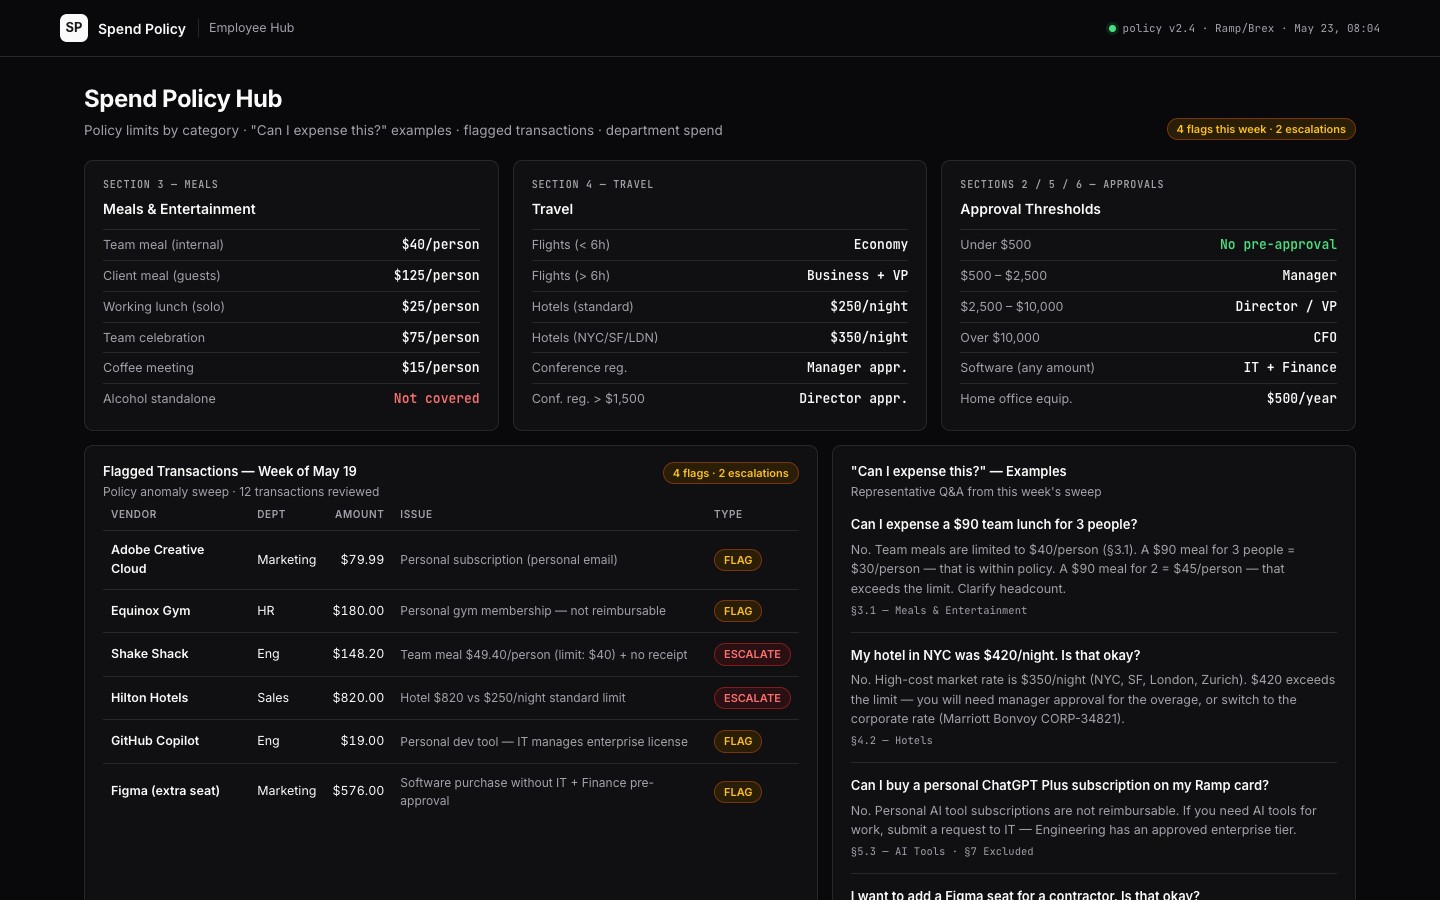
Task: Select the VENDOR column header
Action: [134, 514]
